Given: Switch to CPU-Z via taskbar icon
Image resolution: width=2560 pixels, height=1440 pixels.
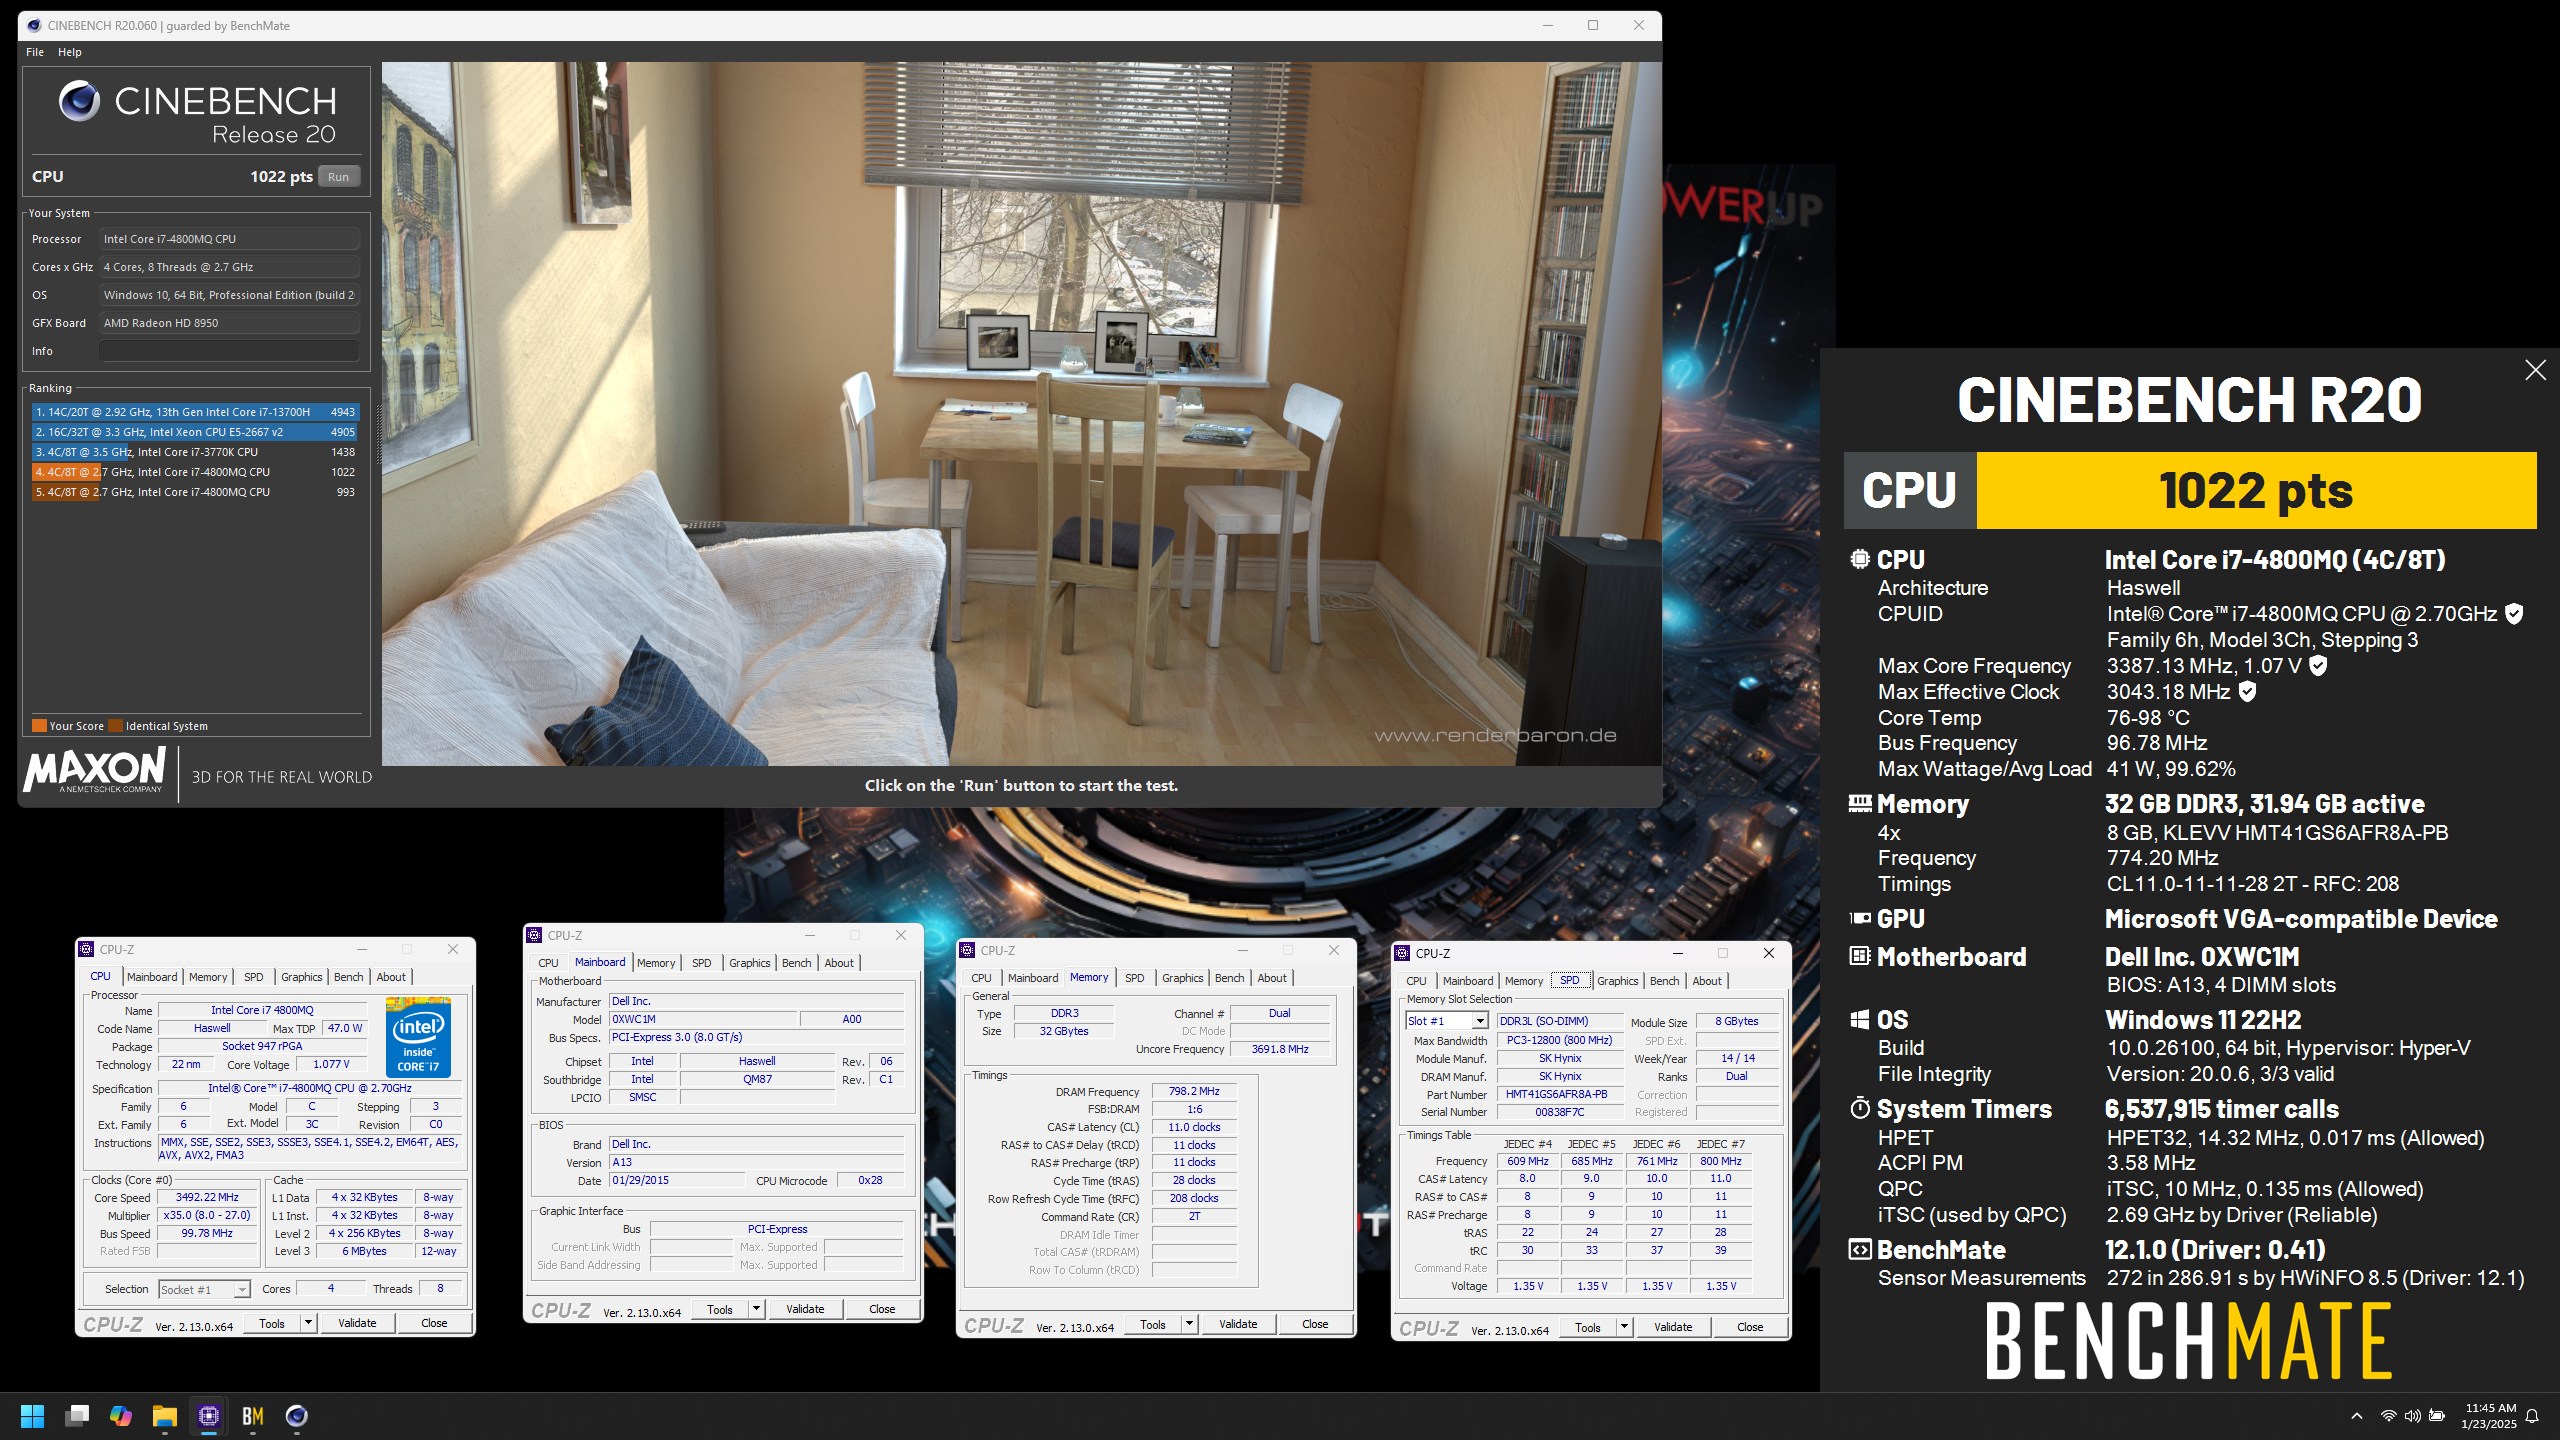Looking at the screenshot, I should click(x=209, y=1416).
